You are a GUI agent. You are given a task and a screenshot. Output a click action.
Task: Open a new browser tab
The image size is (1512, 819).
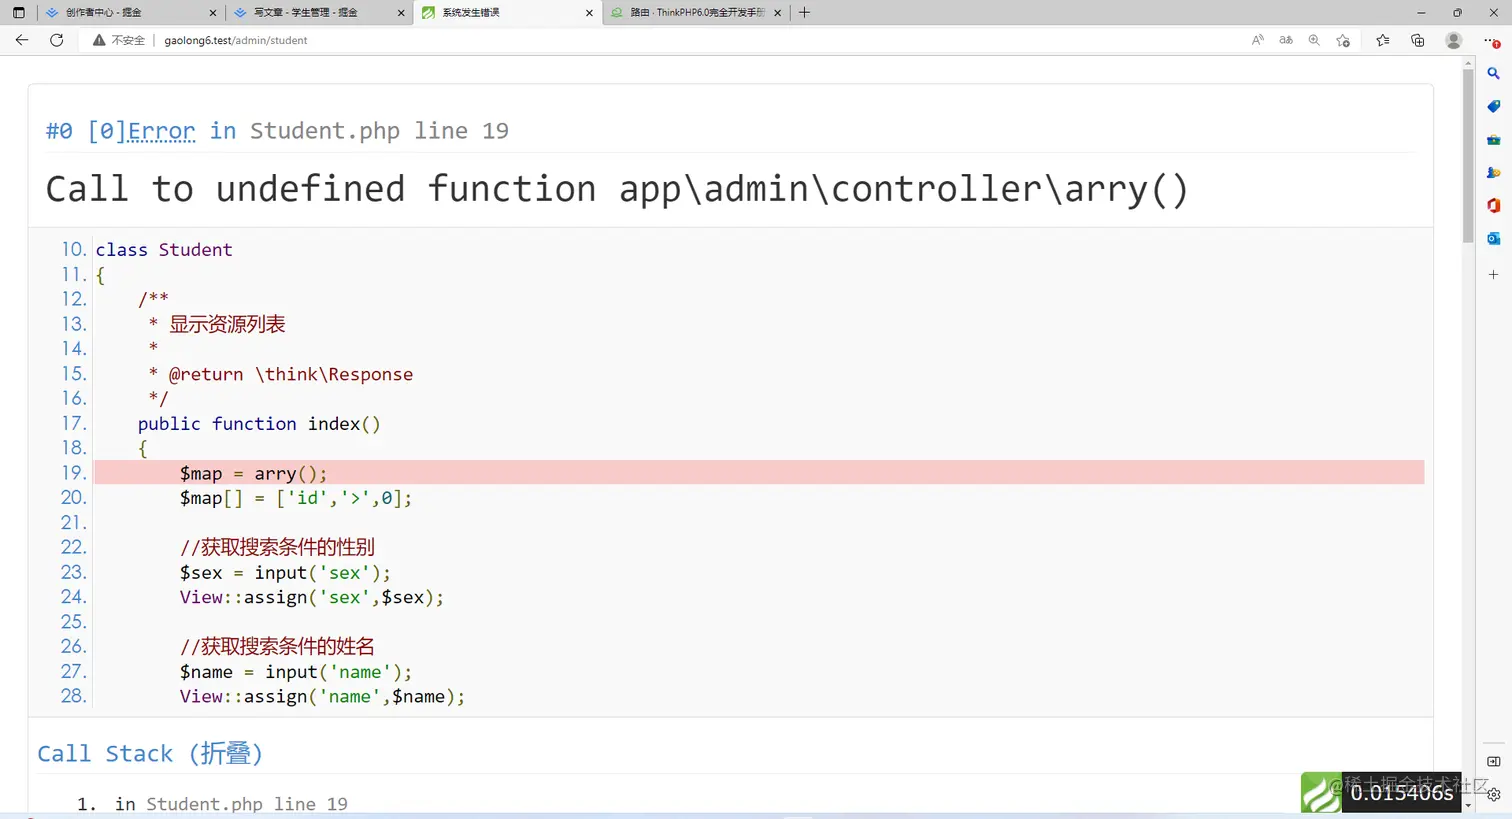coord(804,13)
